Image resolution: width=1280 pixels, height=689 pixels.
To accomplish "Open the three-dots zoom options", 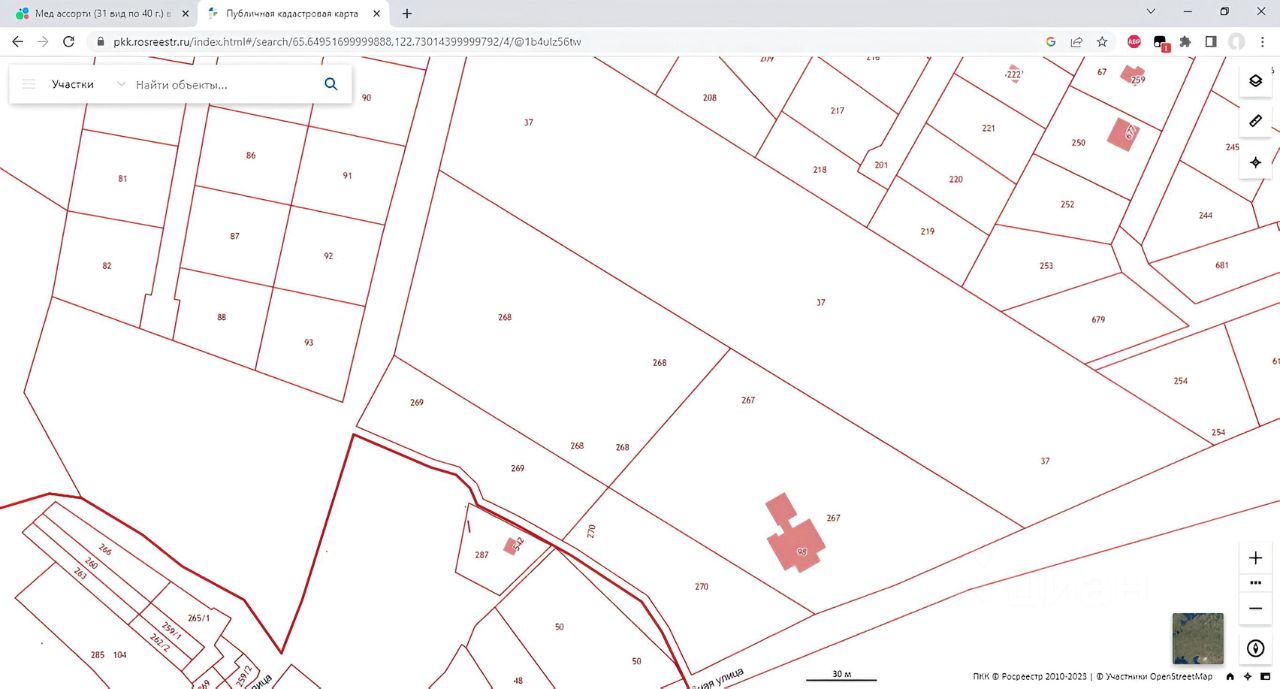I will [1256, 583].
